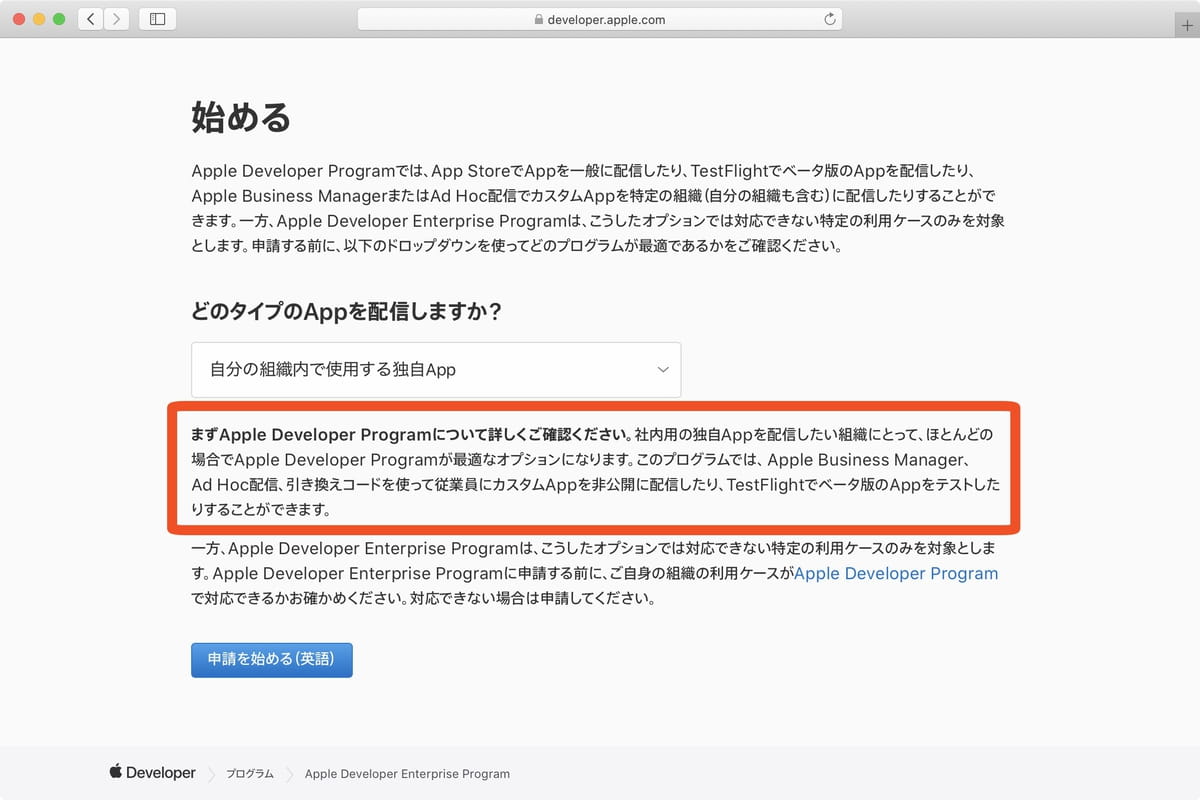Click the 始める heading
The height and width of the screenshot is (800, 1200).
241,118
